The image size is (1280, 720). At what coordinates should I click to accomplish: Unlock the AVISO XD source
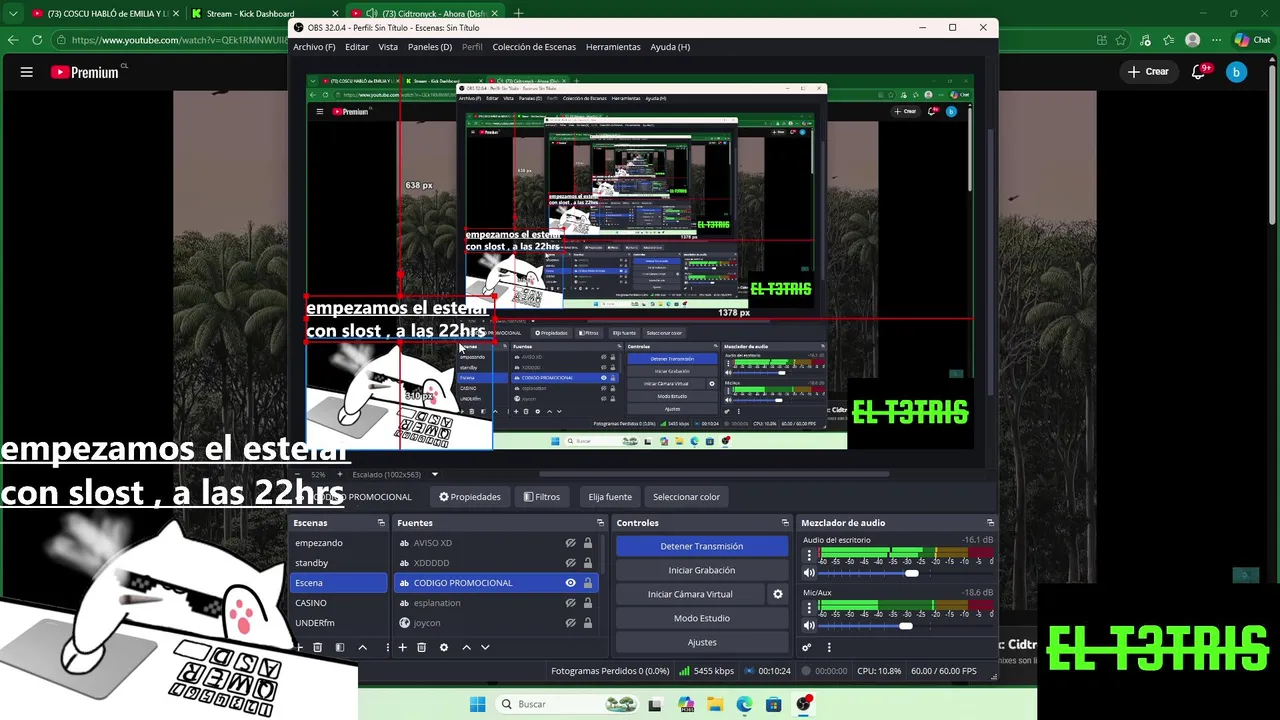588,543
